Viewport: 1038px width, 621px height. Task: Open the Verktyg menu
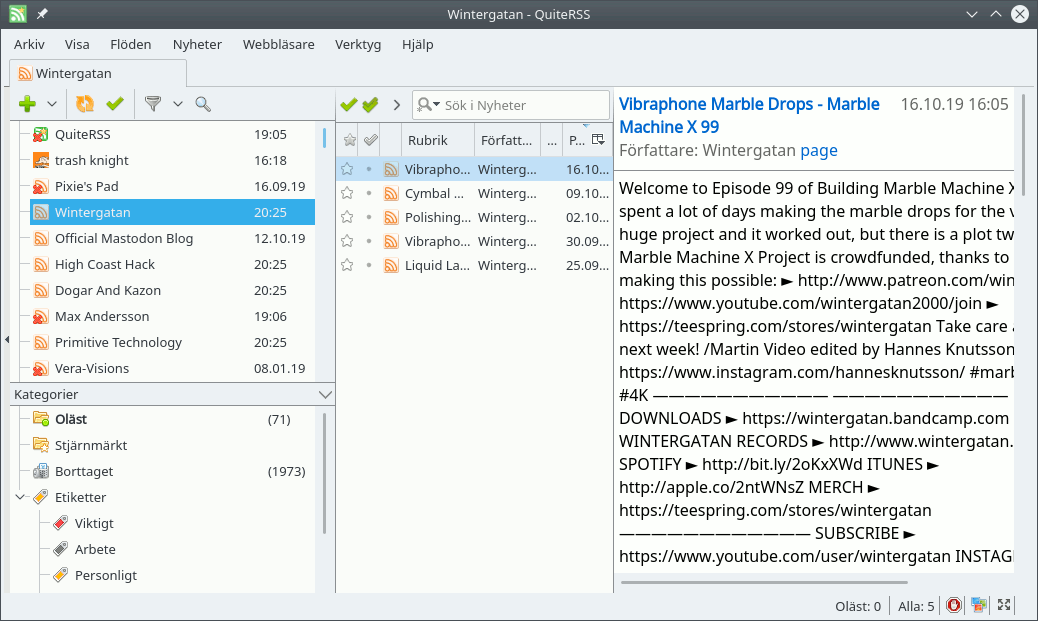[x=358, y=44]
